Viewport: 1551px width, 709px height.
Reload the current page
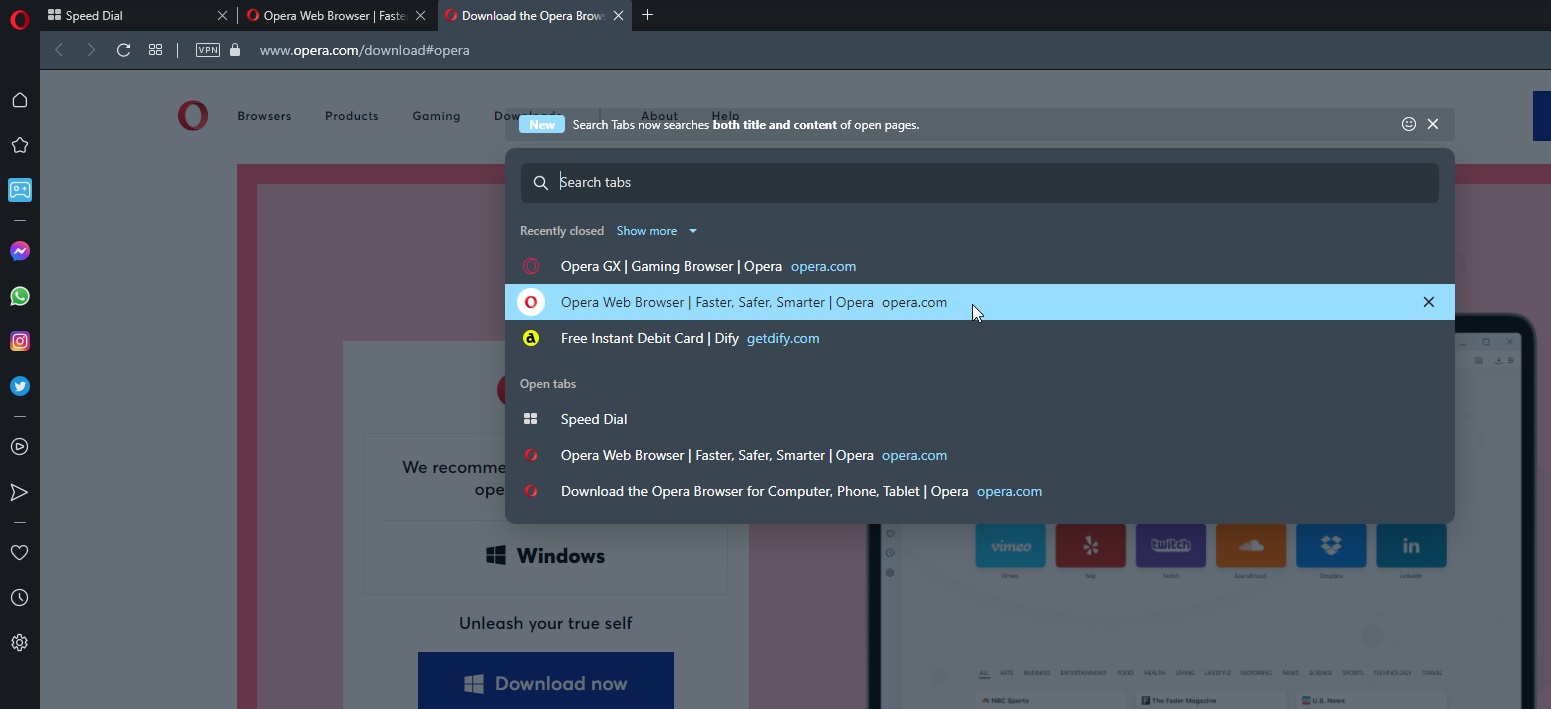(123, 50)
